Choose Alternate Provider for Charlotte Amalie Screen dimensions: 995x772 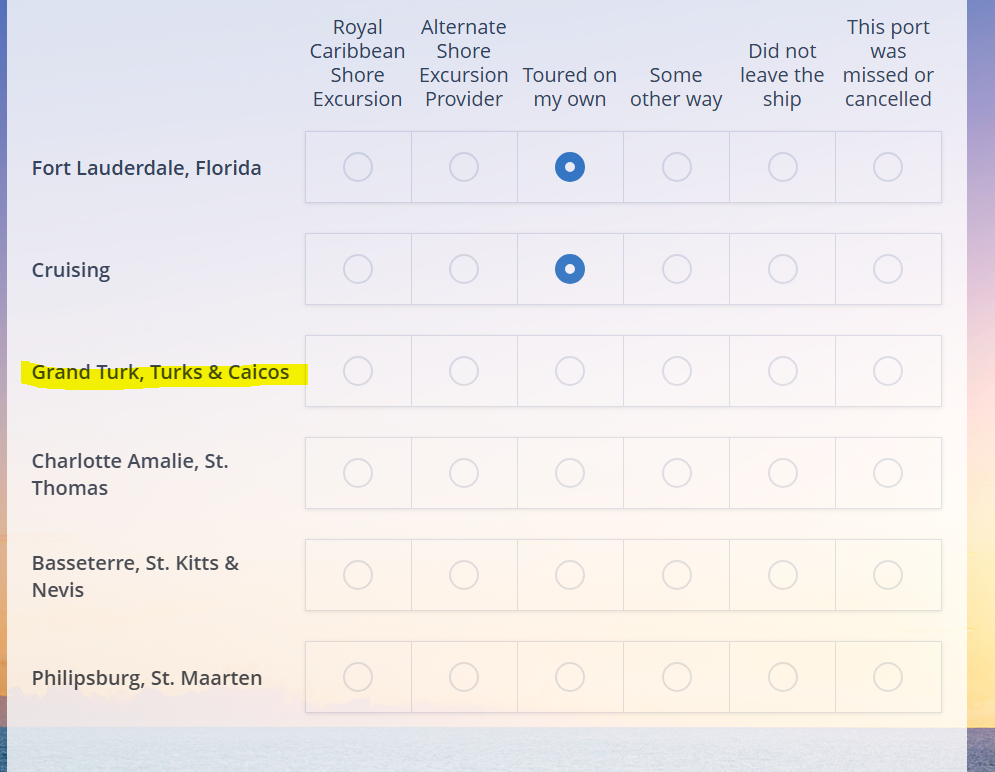[x=464, y=473]
